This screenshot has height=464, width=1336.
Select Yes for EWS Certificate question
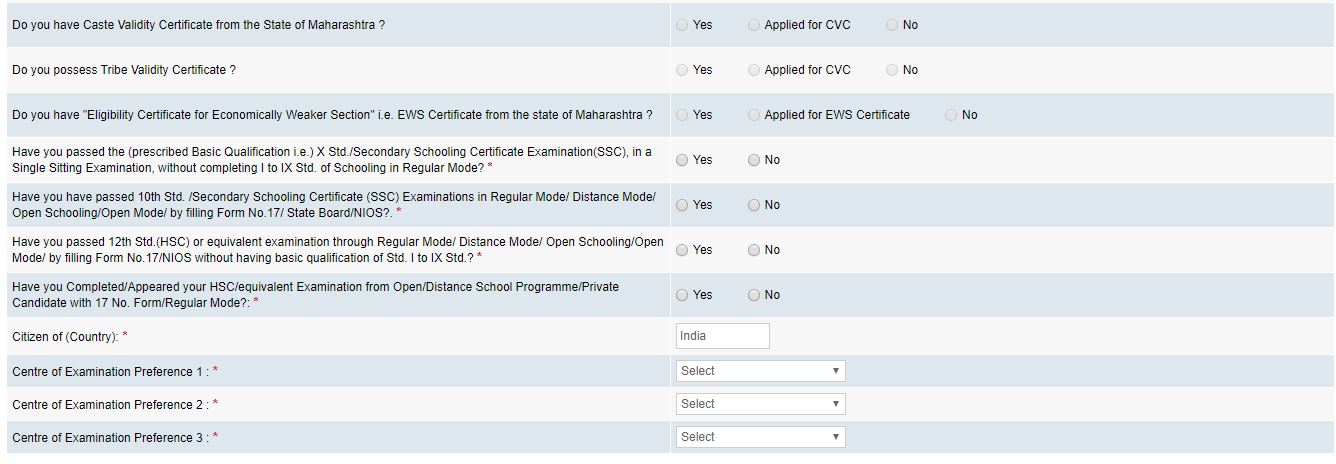682,115
